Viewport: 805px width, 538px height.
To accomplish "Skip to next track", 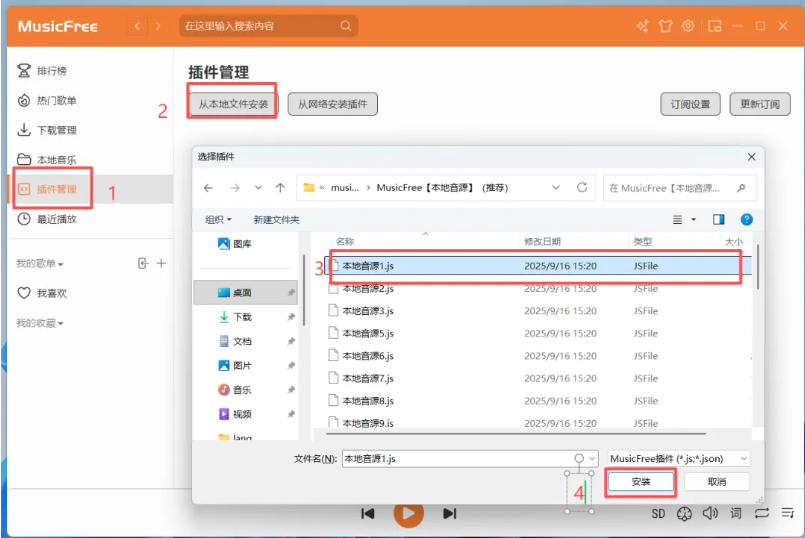I will (449, 513).
